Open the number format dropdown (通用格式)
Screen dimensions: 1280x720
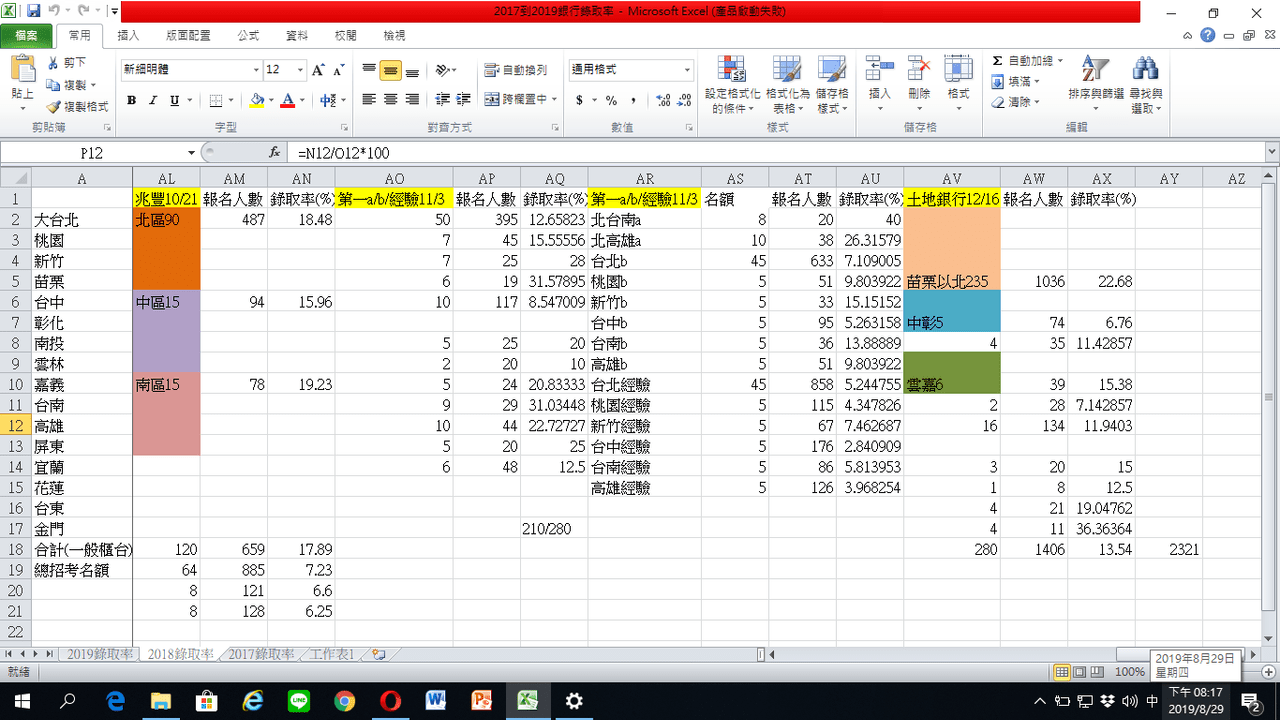pos(687,70)
